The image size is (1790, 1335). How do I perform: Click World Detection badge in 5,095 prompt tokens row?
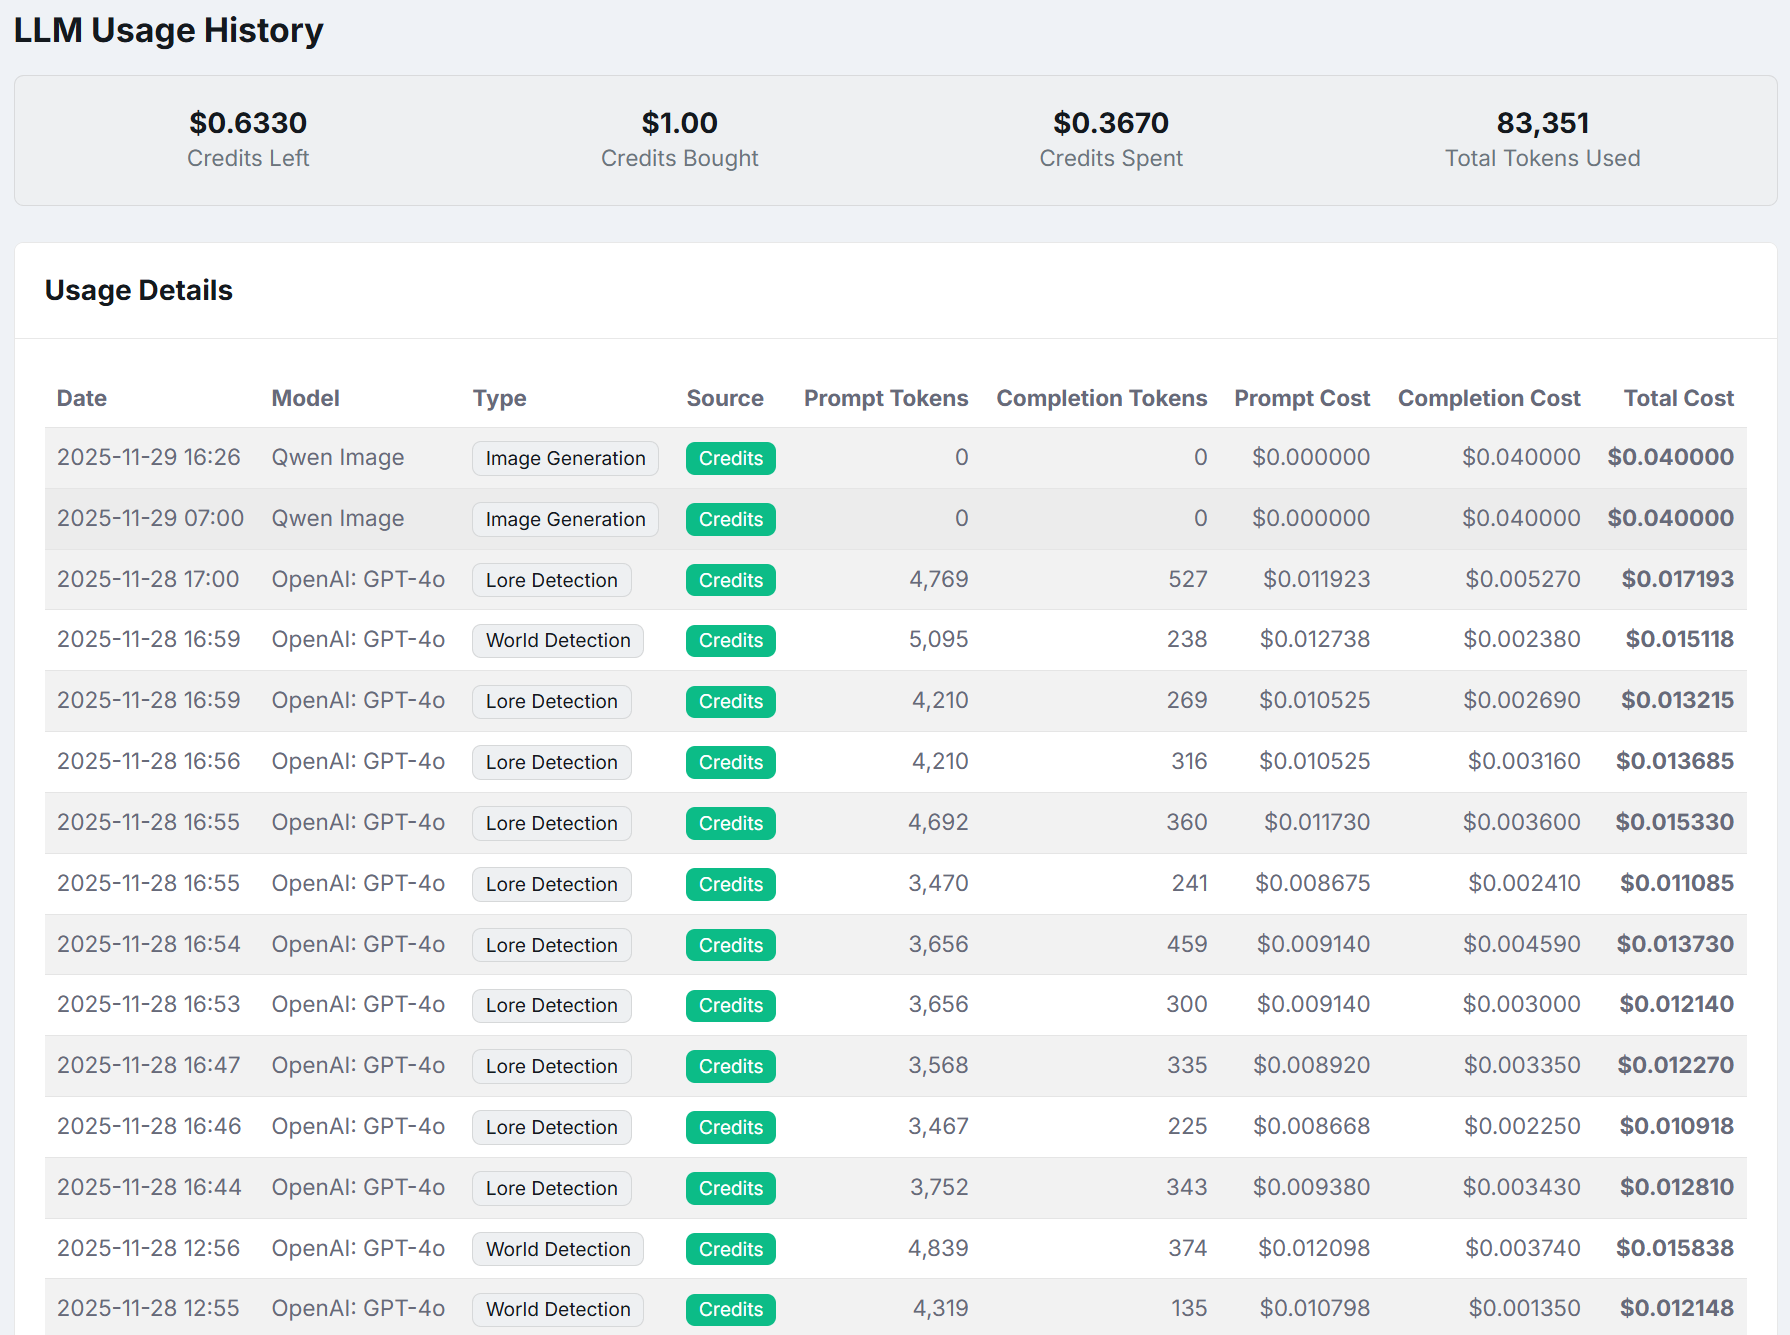tap(558, 640)
